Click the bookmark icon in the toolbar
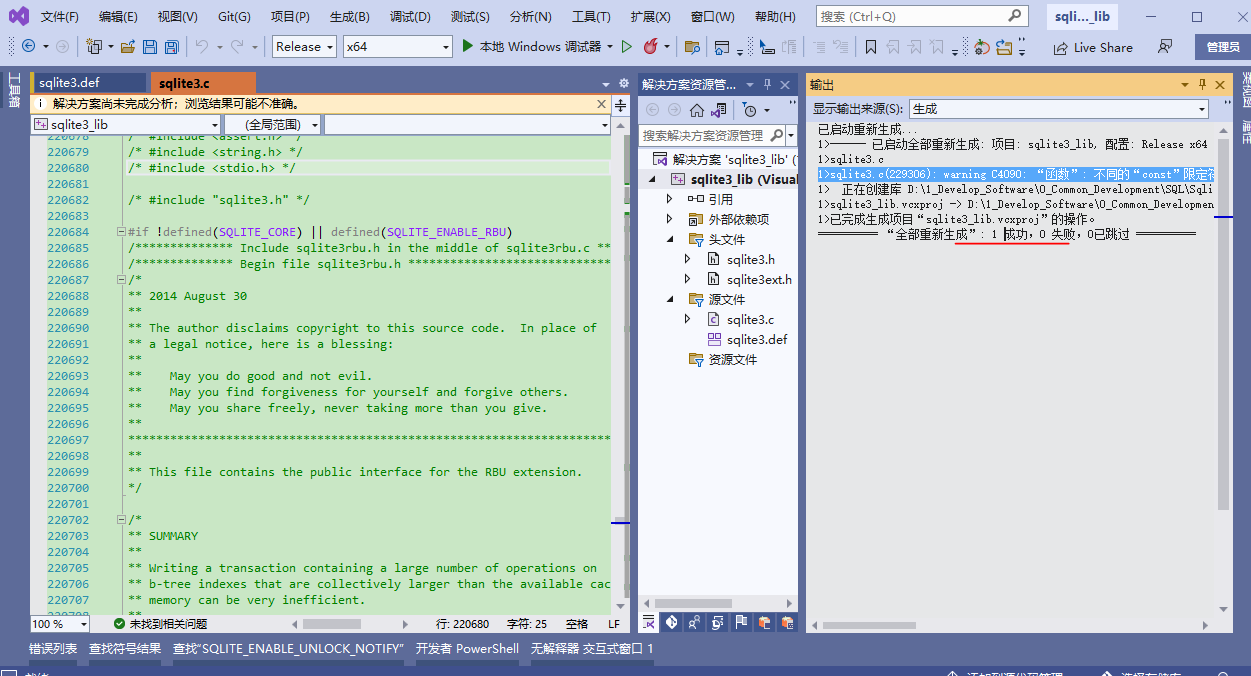This screenshot has width=1251, height=676. click(870, 47)
